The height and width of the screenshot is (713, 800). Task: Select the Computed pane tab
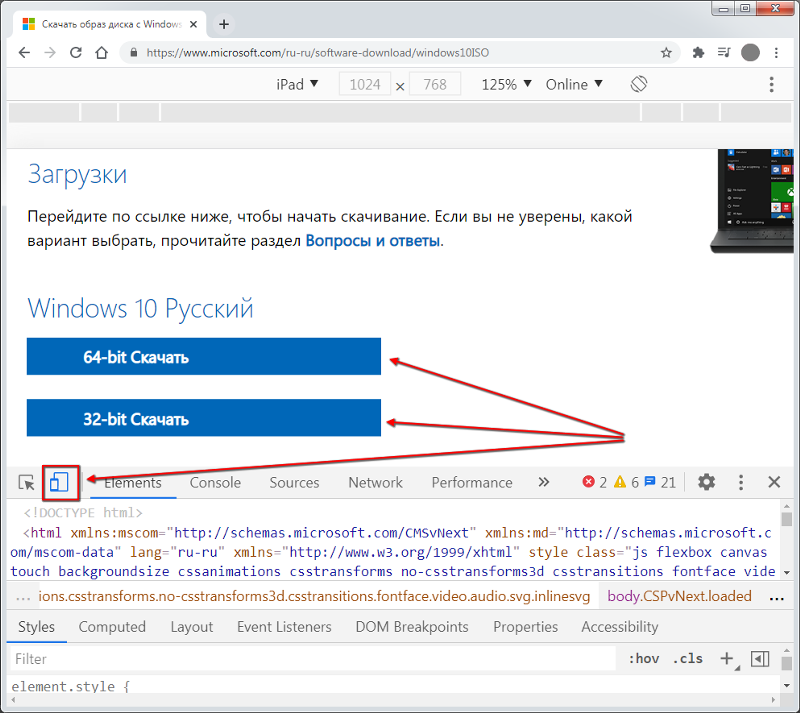pyautogui.click(x=112, y=627)
